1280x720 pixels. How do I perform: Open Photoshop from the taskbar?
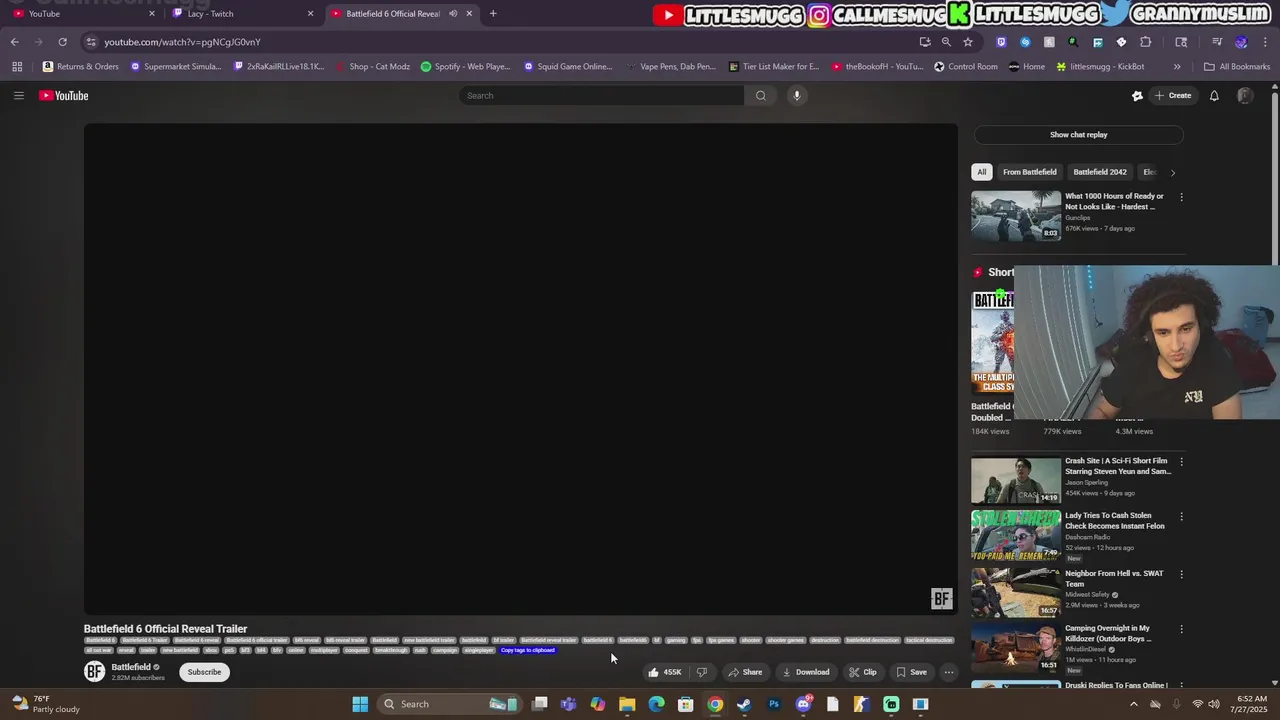pyautogui.click(x=774, y=704)
